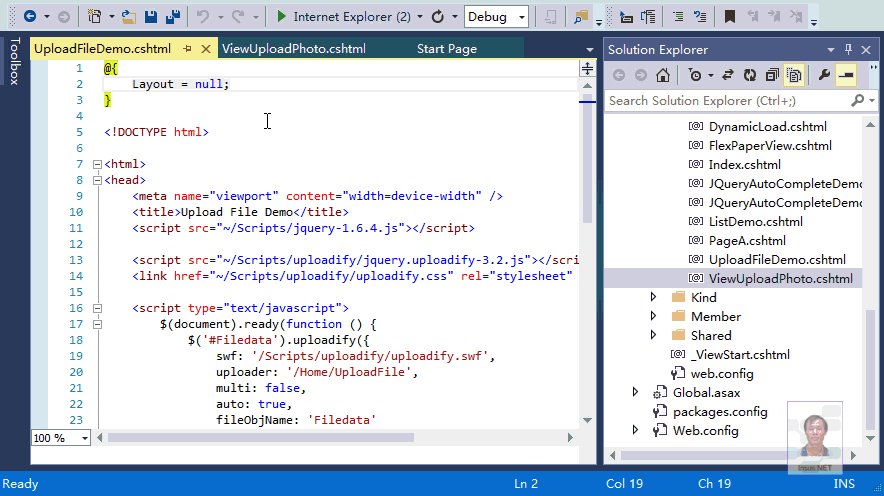Click the Refresh browser icon in the toolbar

click(x=437, y=16)
